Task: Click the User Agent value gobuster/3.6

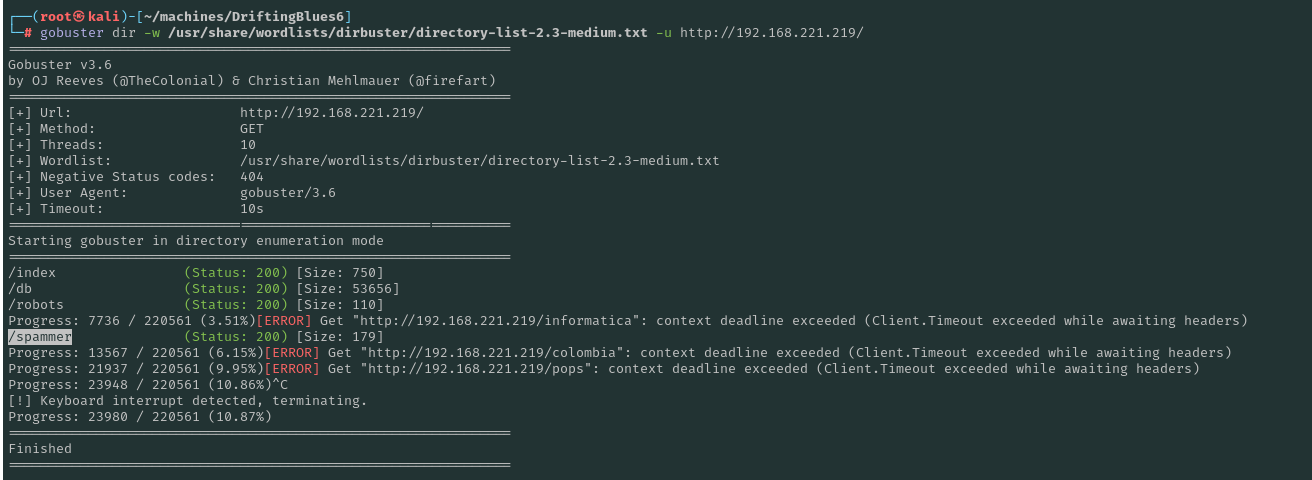Action: click(288, 193)
